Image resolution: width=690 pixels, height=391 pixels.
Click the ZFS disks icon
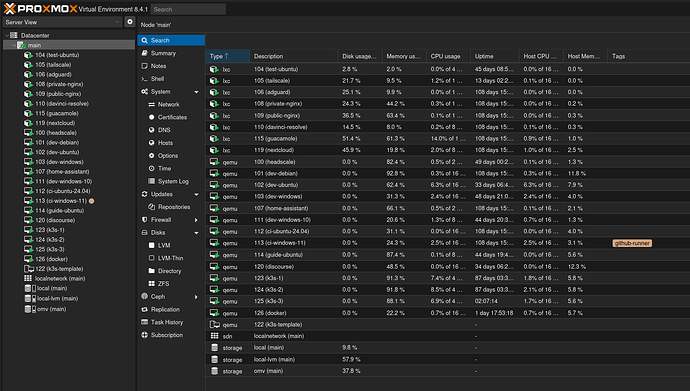151,284
